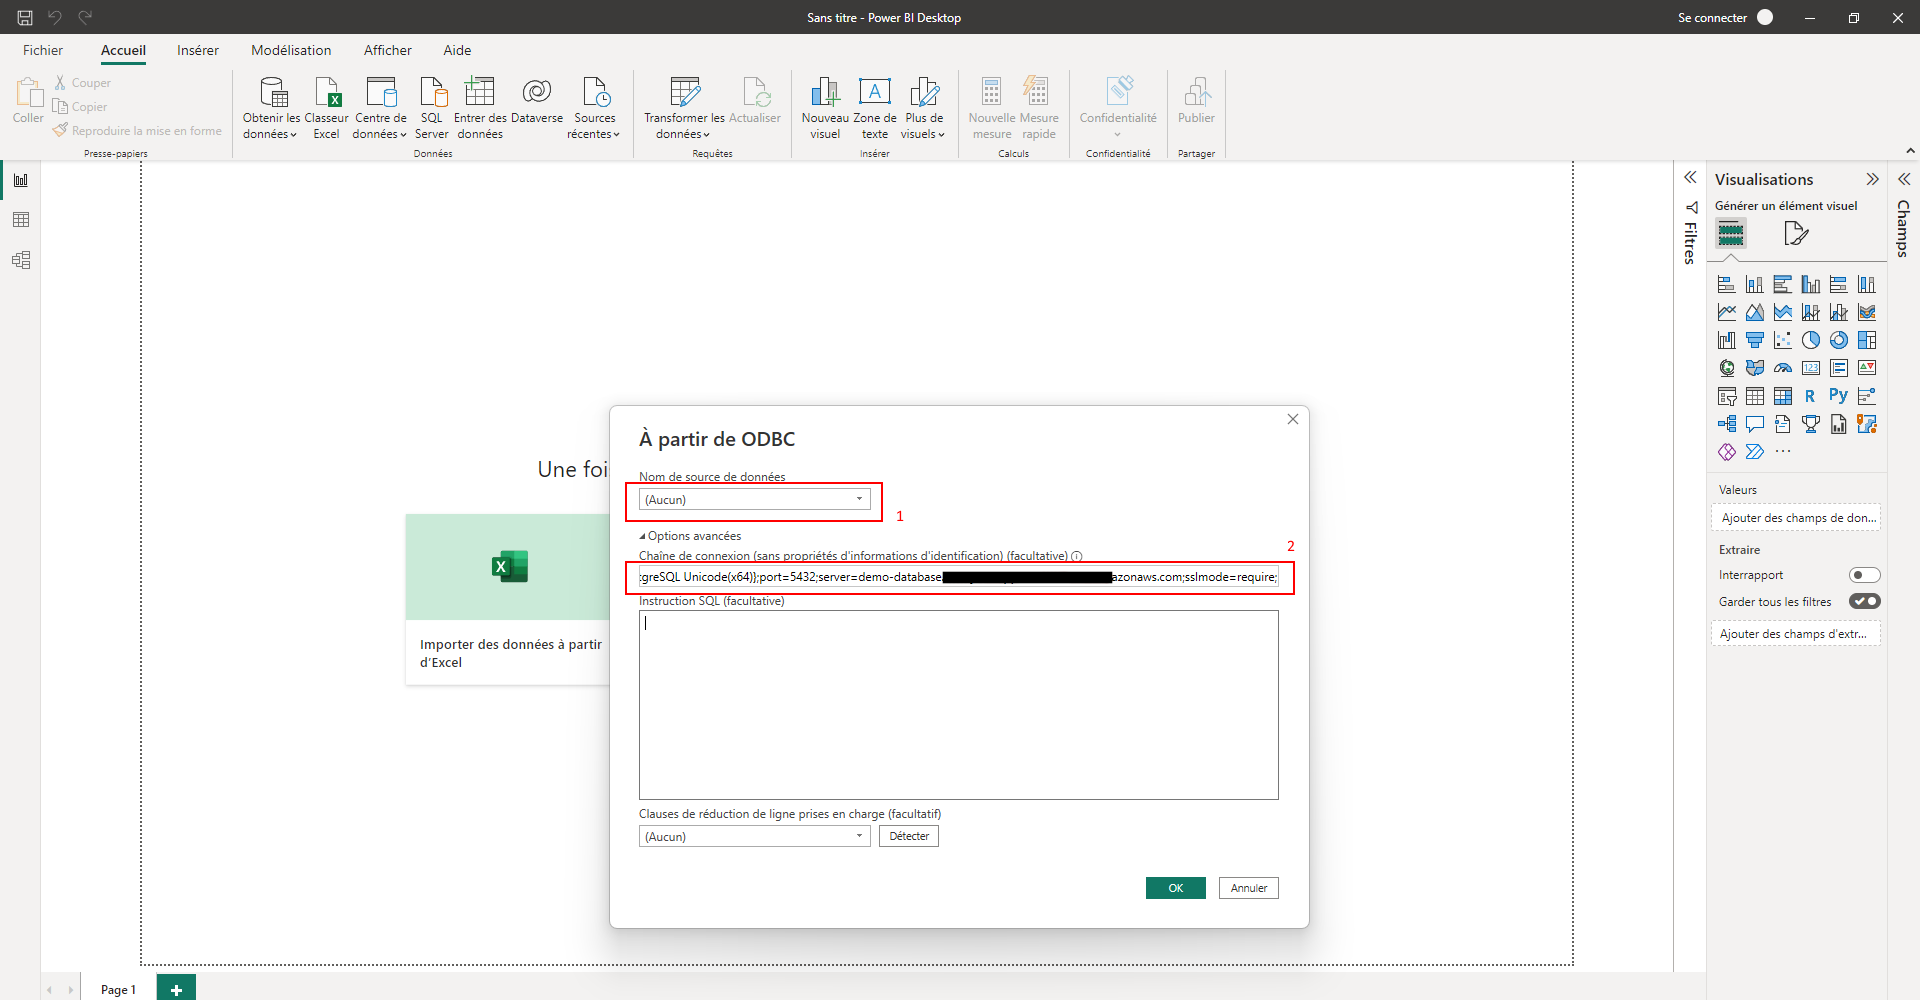Click the save icon in title bar
The width and height of the screenshot is (1920, 1000).
pos(25,17)
